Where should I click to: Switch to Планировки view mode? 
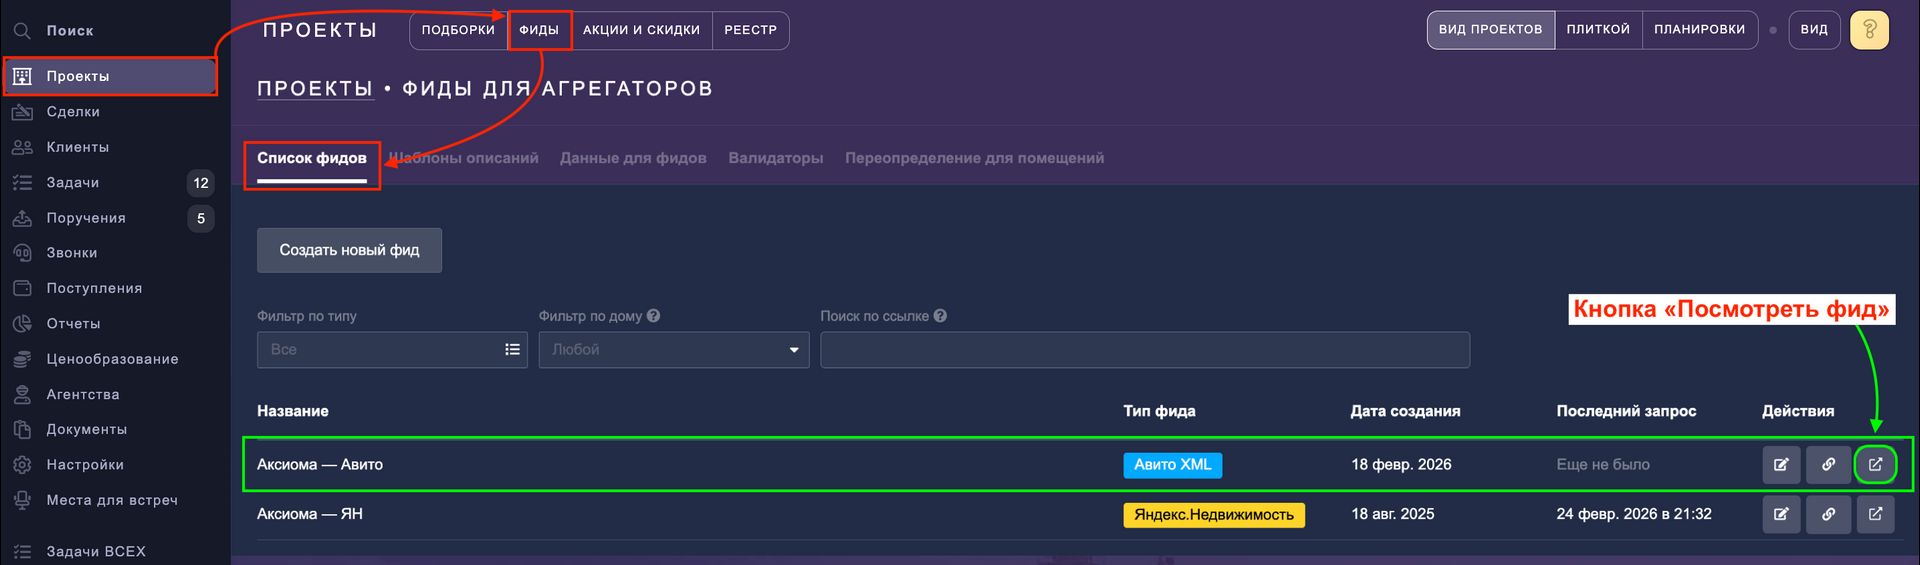1699,30
